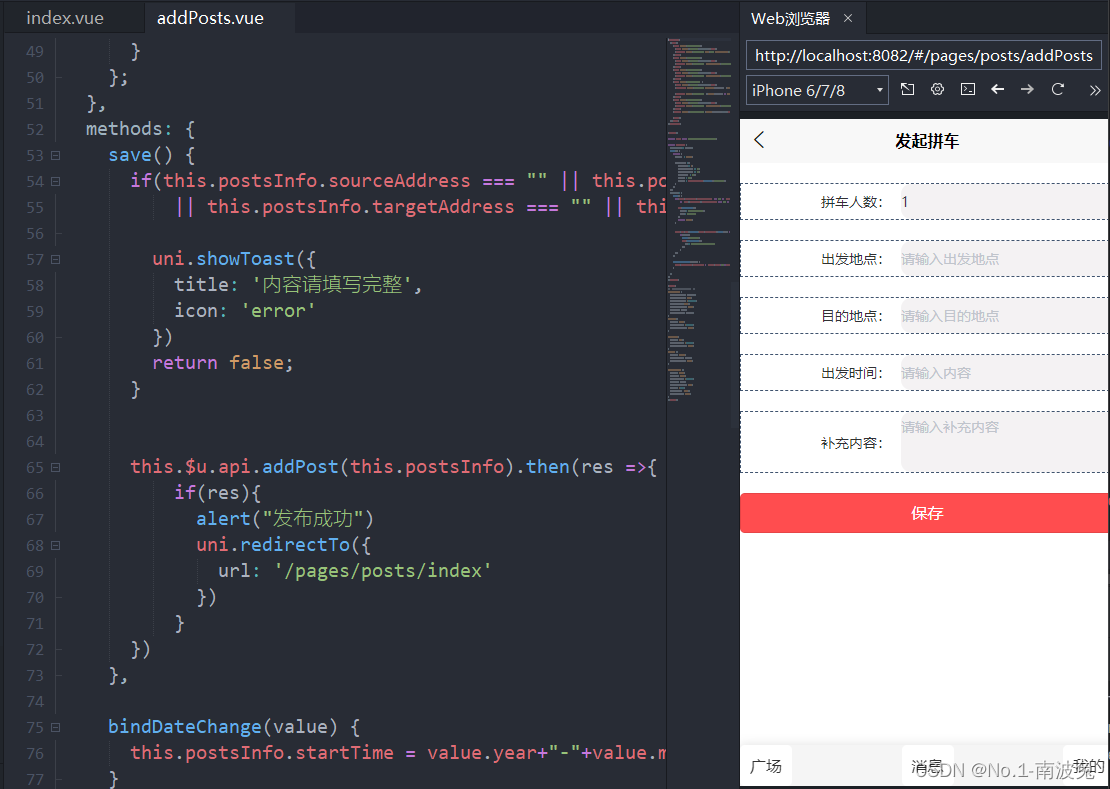The width and height of the screenshot is (1110, 789).
Task: Switch to the index.vue editor tab
Action: point(65,18)
